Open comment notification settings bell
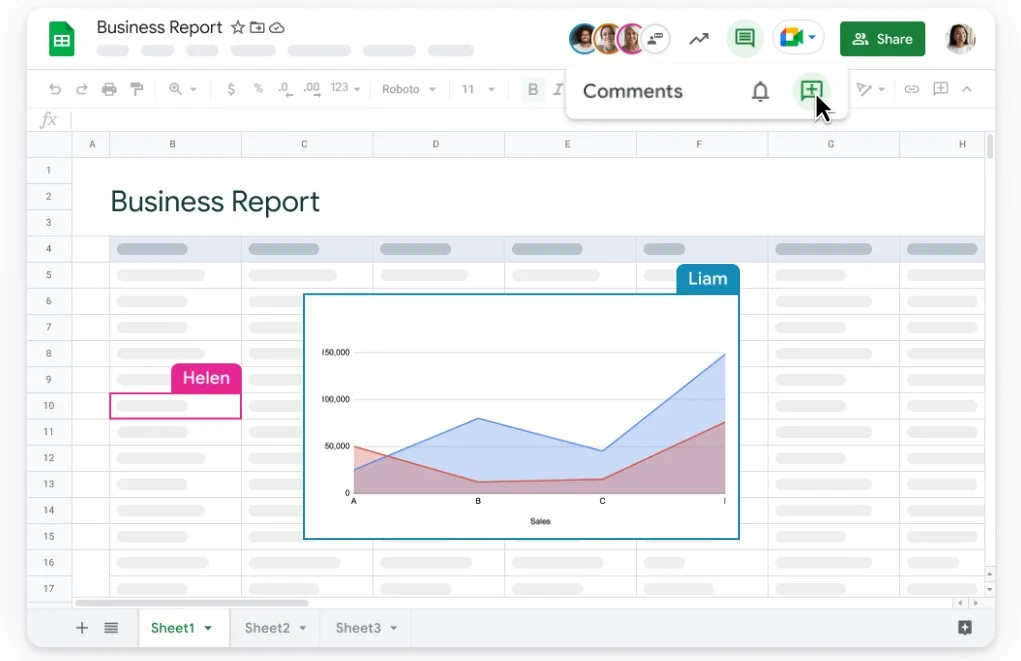1021x661 pixels. 760,92
